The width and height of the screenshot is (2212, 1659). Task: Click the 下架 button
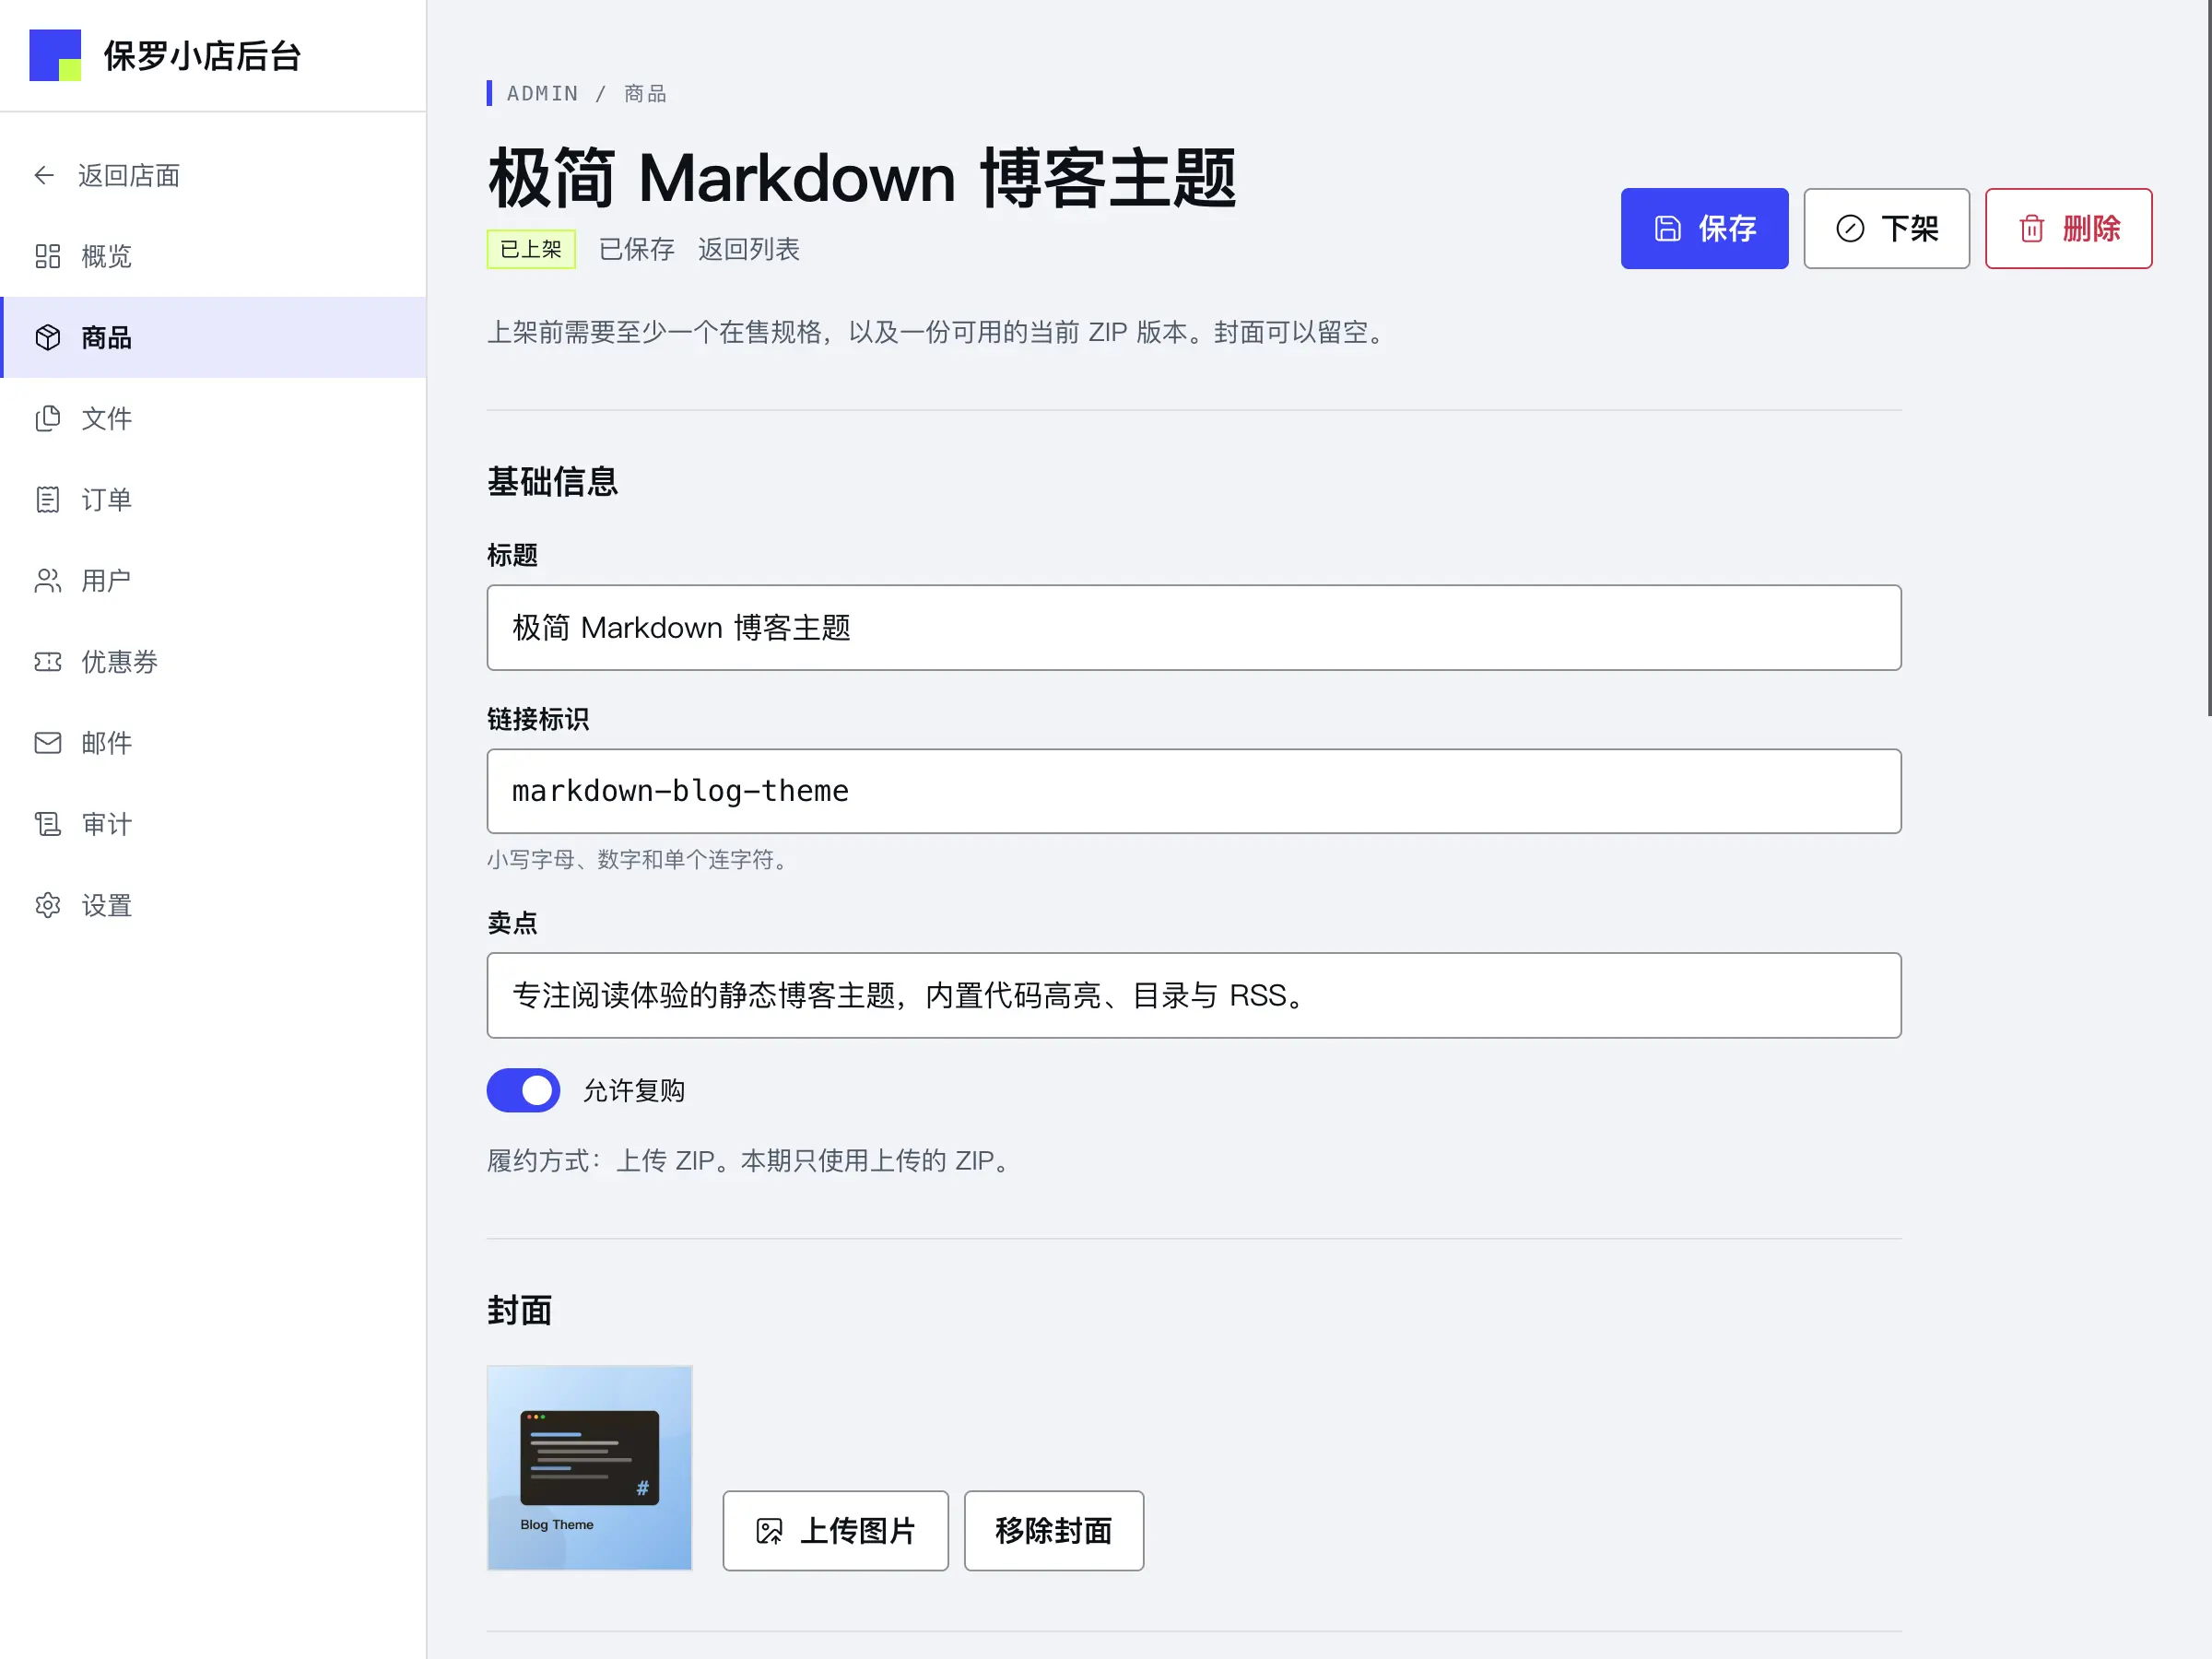[x=1886, y=229]
